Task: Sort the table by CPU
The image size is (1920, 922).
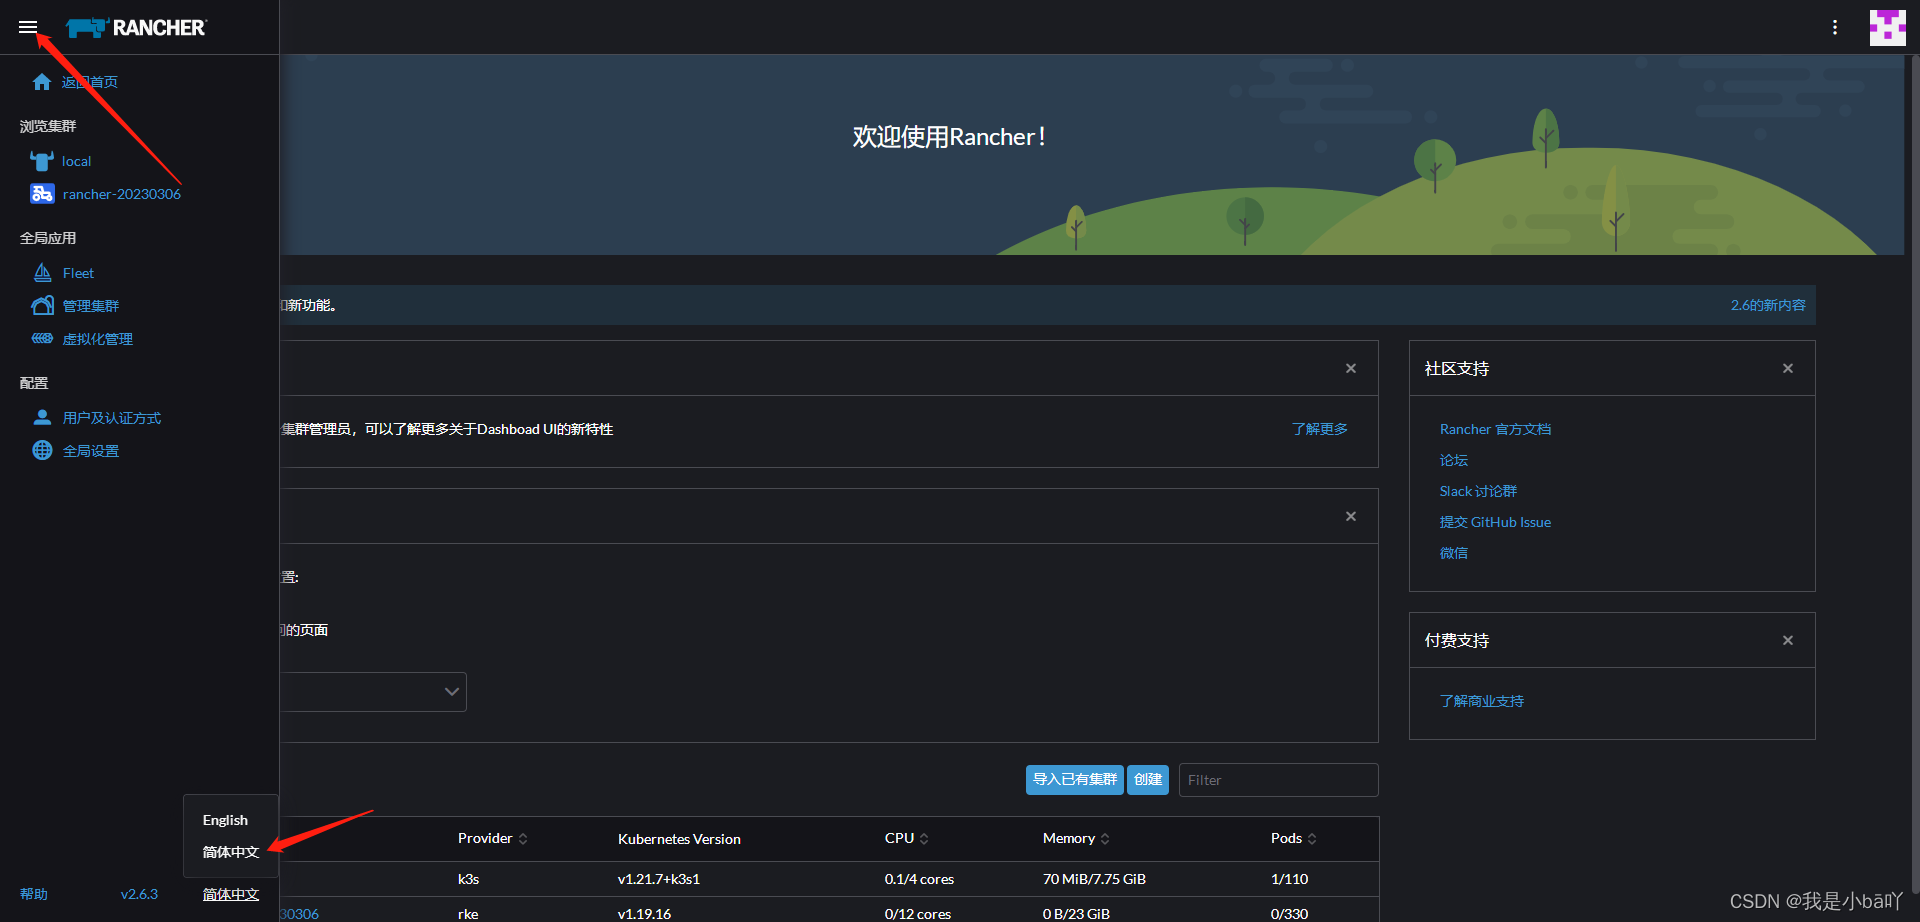Action: click(906, 838)
